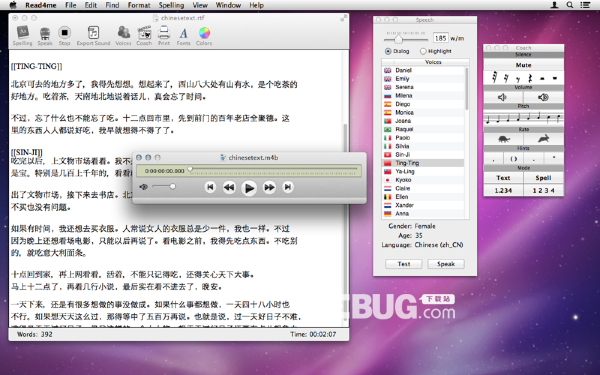Viewport: 600px width, 375px height.
Task: Select the Daniel voice
Action: coord(423,70)
